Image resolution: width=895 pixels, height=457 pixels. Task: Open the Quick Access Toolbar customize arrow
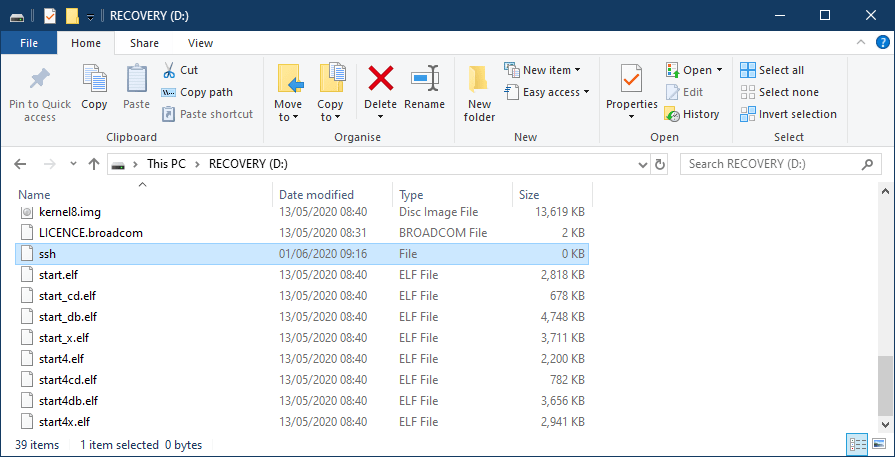pyautogui.click(x=90, y=17)
